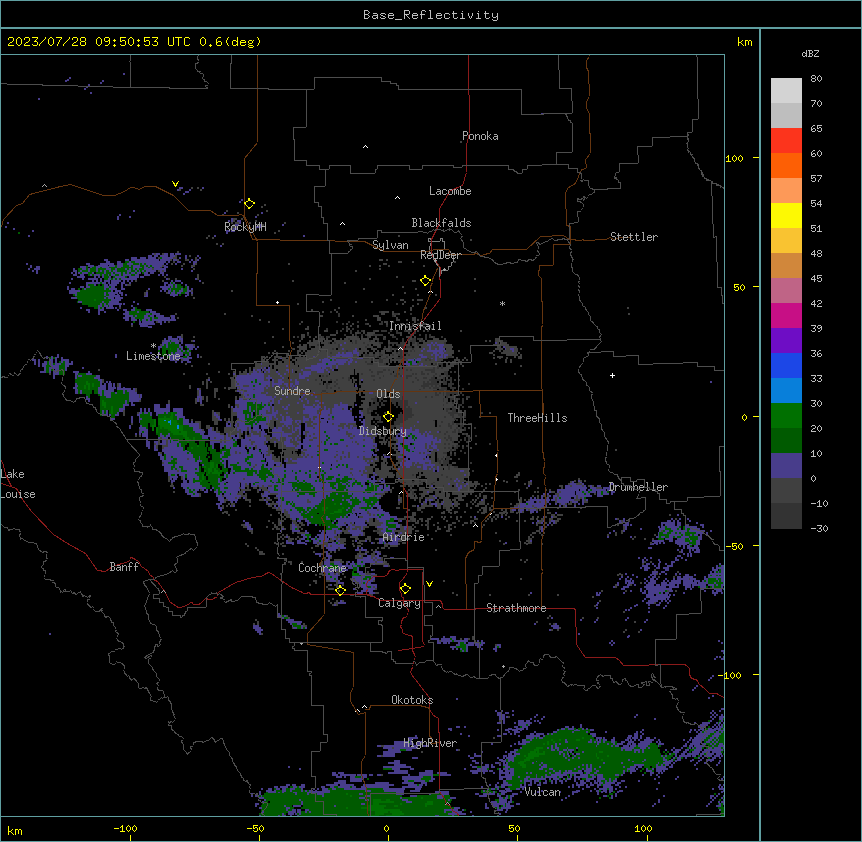Click the HighRiver label
862x842 pixels.
[x=430, y=743]
